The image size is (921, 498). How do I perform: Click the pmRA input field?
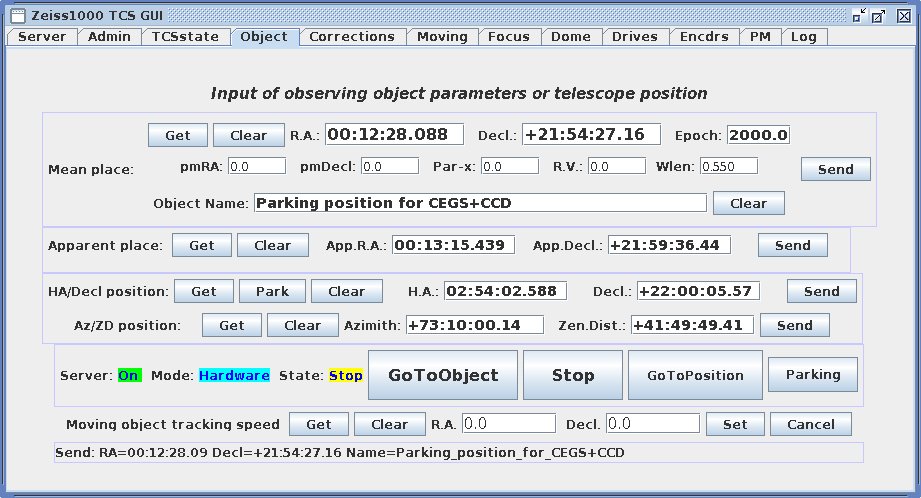257,166
